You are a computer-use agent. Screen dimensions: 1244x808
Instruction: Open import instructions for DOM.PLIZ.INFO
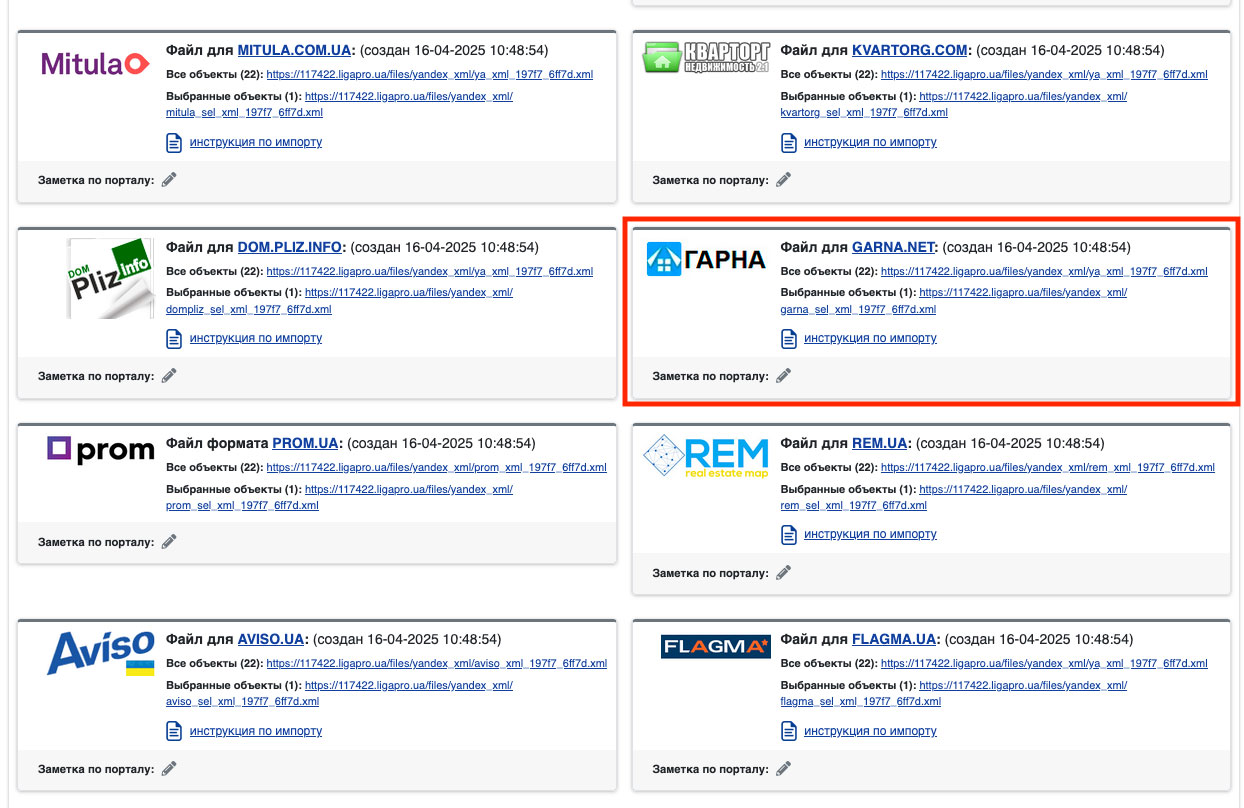pos(256,338)
